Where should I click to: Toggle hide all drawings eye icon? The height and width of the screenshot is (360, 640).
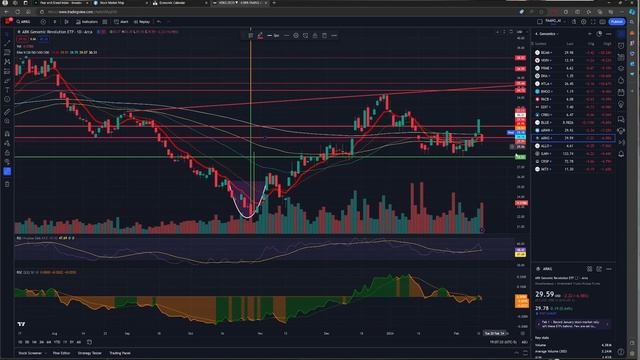(7, 162)
